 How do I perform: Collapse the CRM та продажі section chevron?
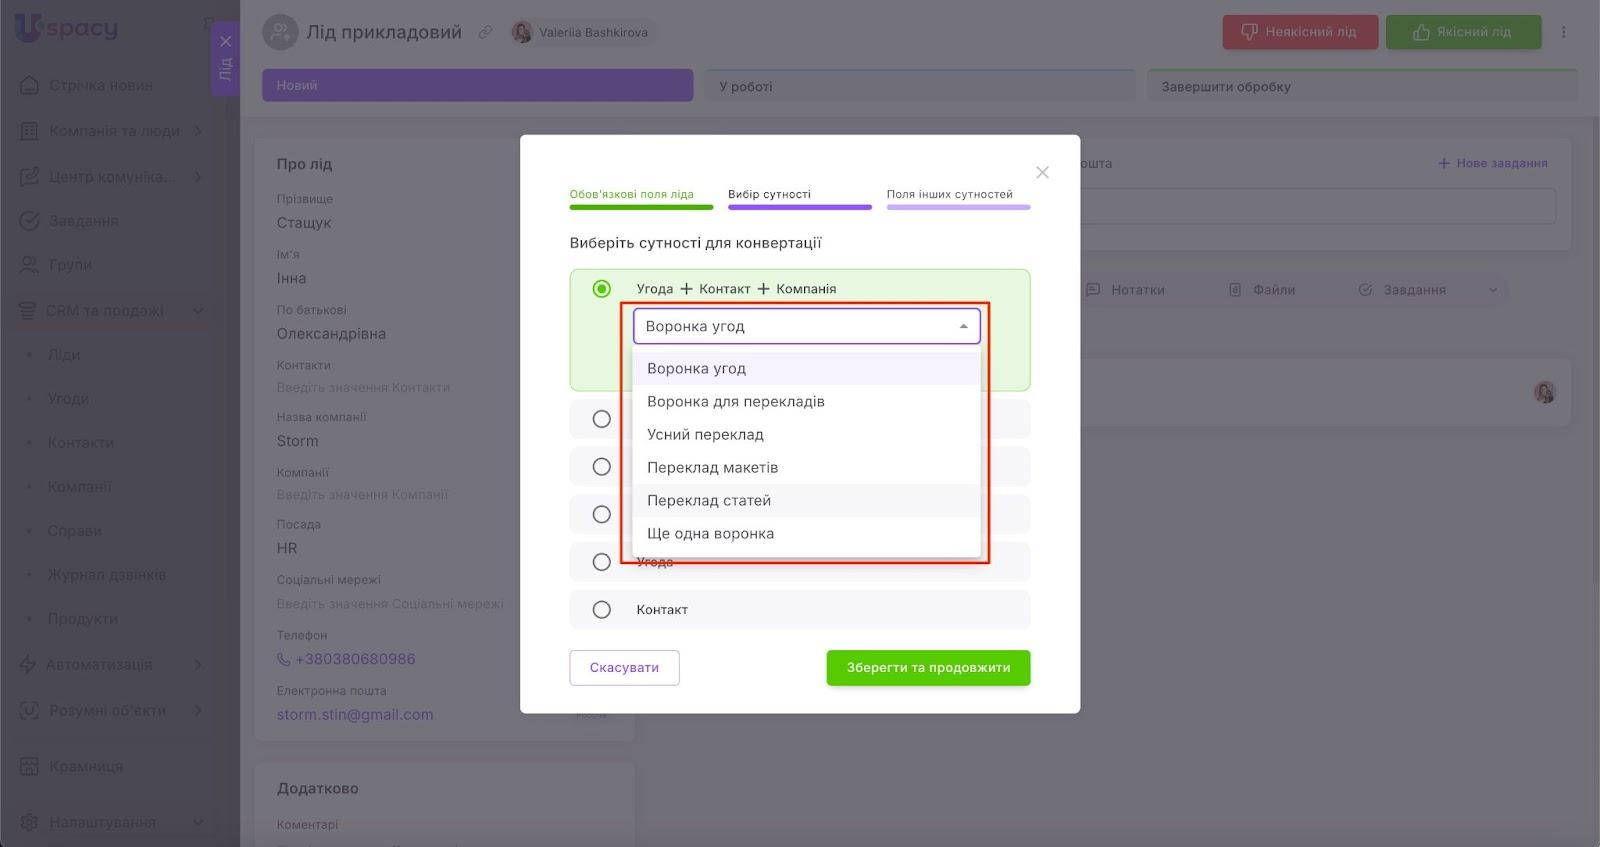(x=198, y=311)
